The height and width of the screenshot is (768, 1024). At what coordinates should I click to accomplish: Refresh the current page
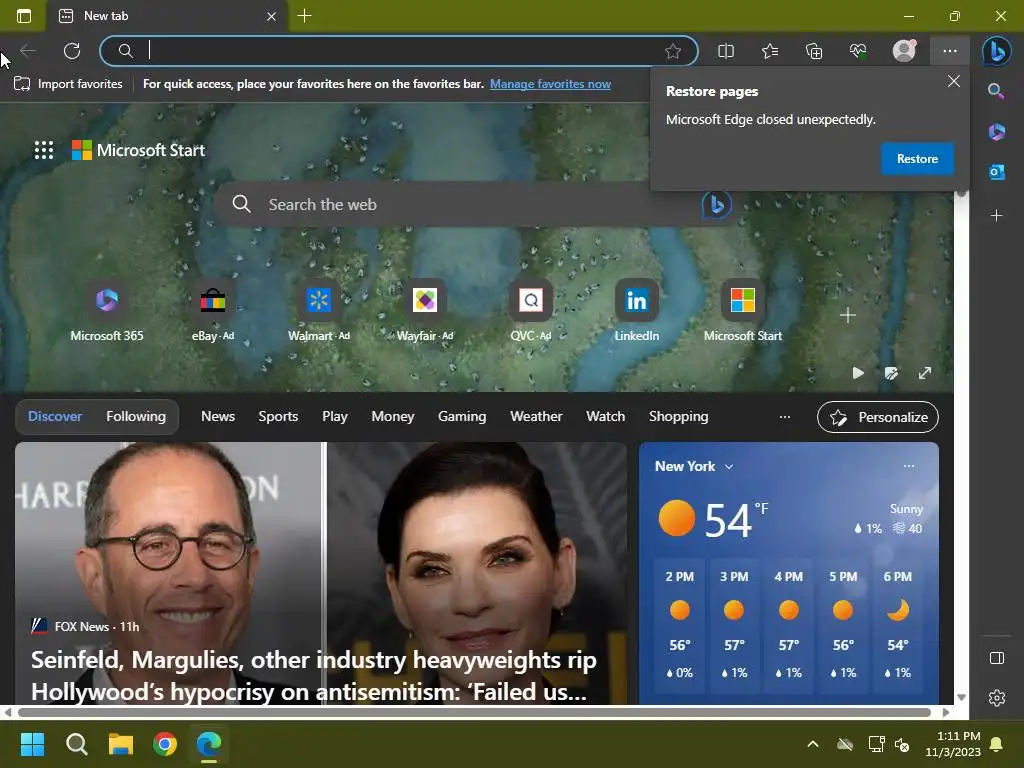[72, 51]
